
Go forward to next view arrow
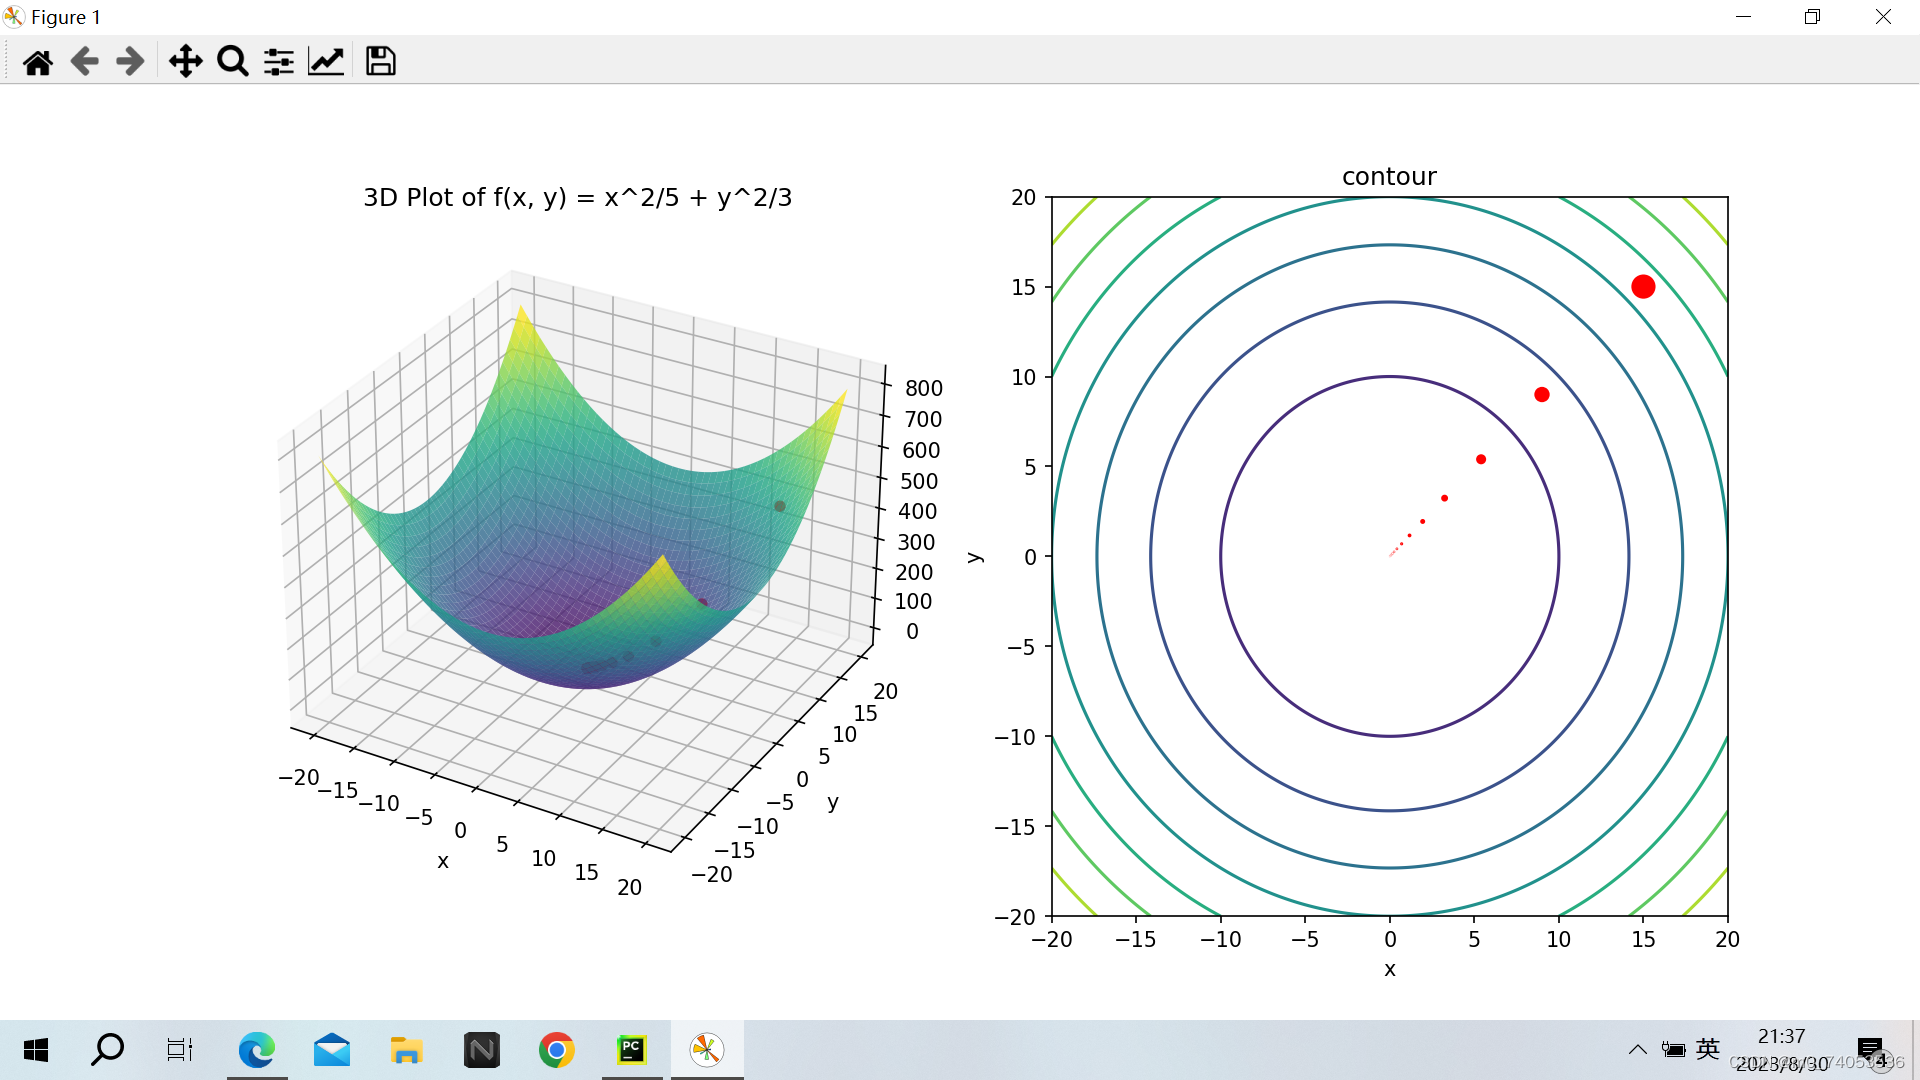pos(130,62)
